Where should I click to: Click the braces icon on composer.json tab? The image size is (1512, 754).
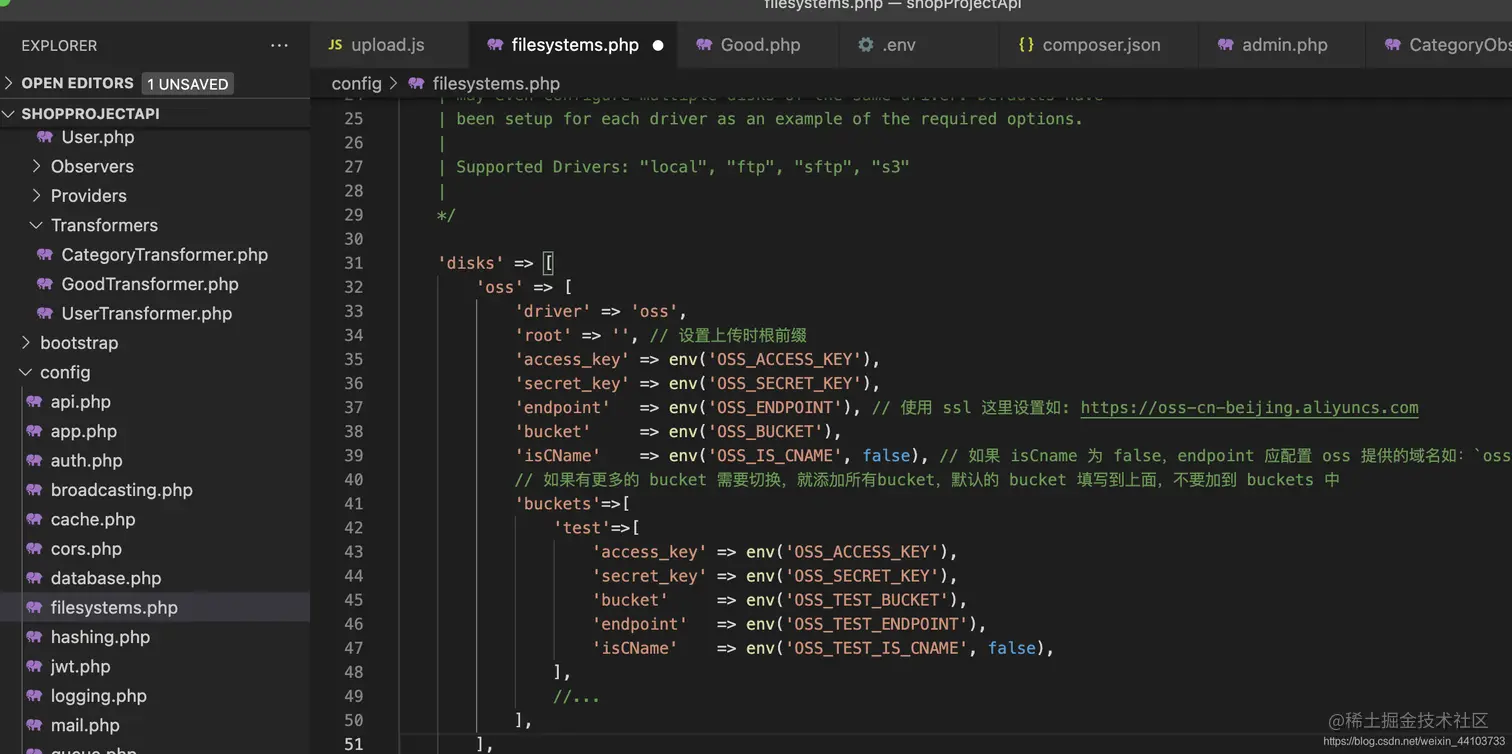(x=1026, y=45)
